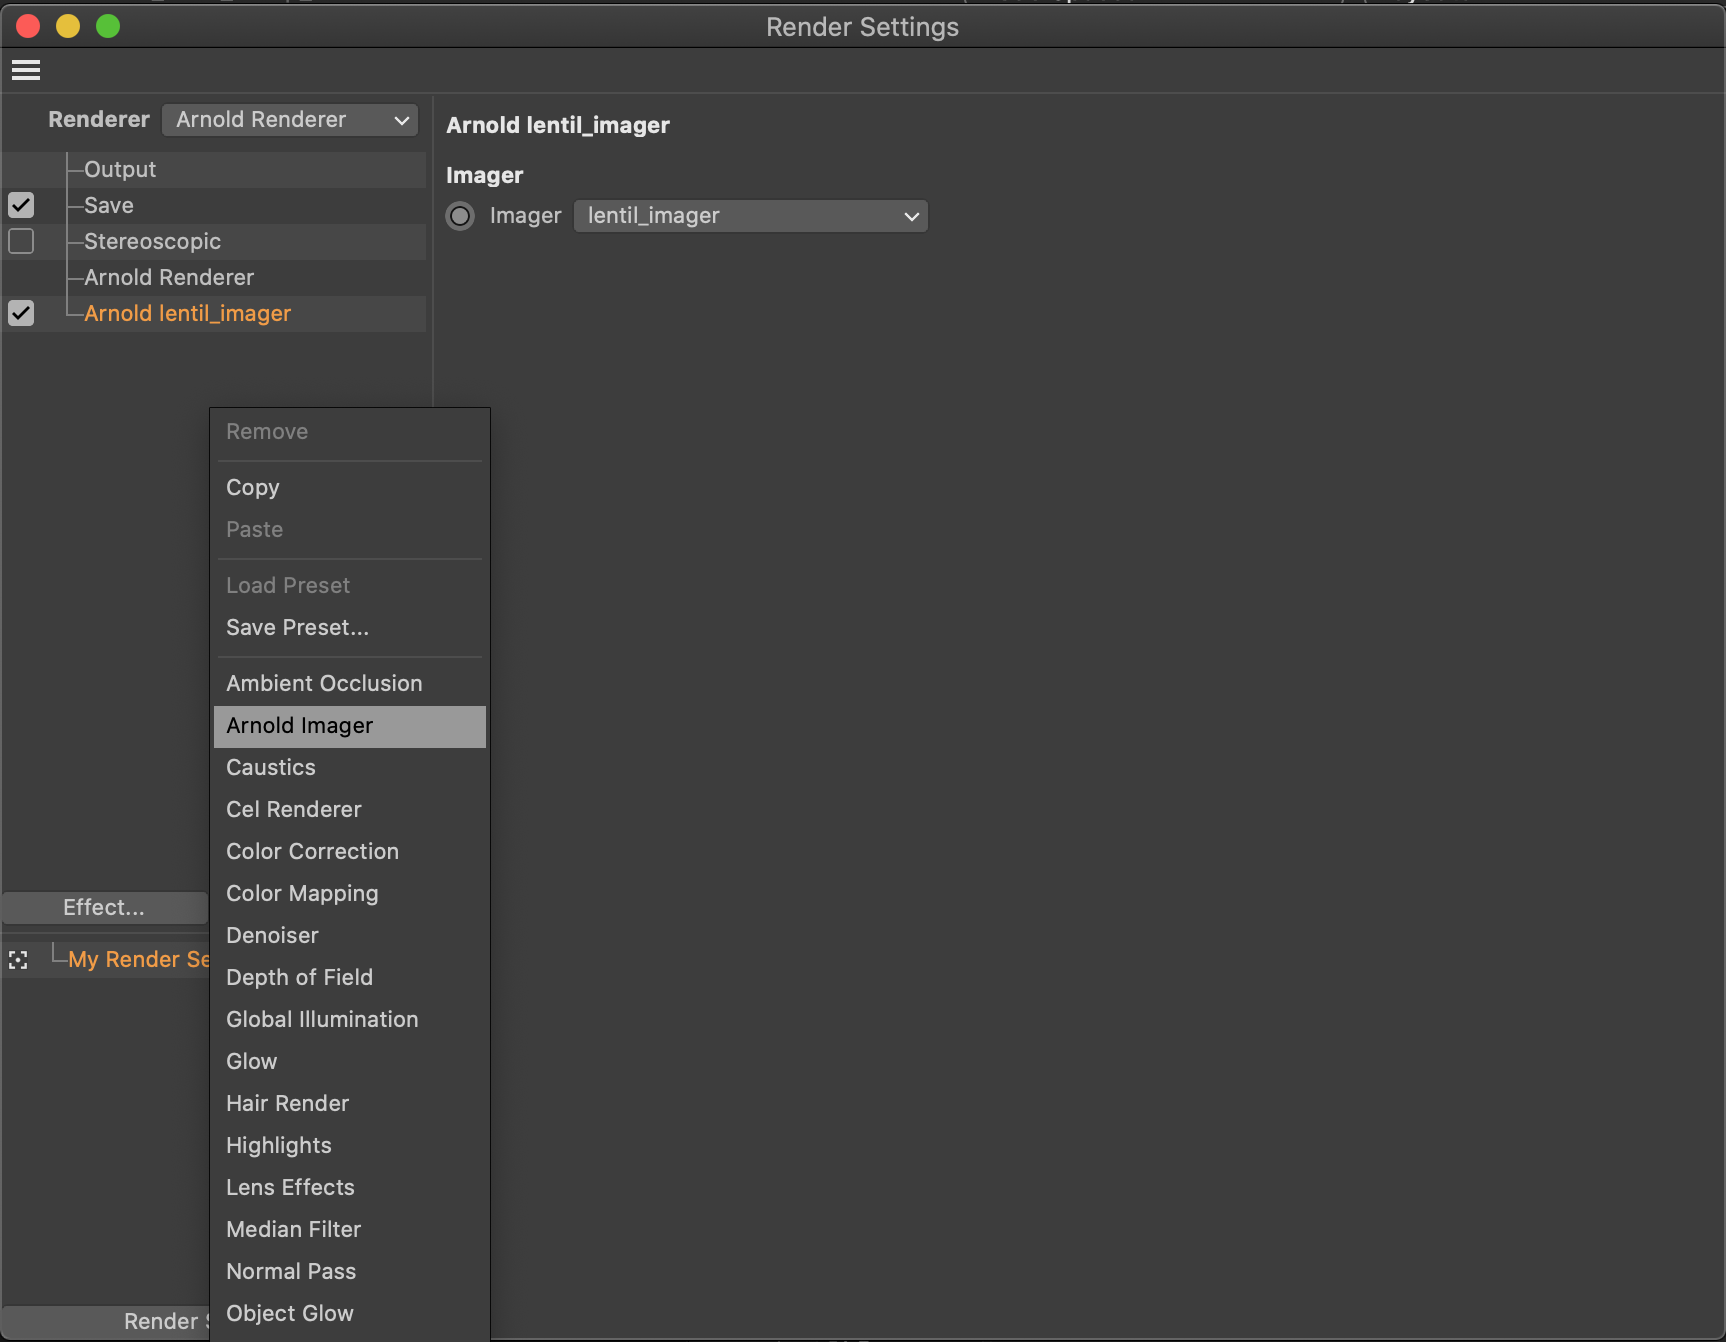Image resolution: width=1726 pixels, height=1342 pixels.
Task: Add Object Glow effect
Action: (x=350, y=1314)
